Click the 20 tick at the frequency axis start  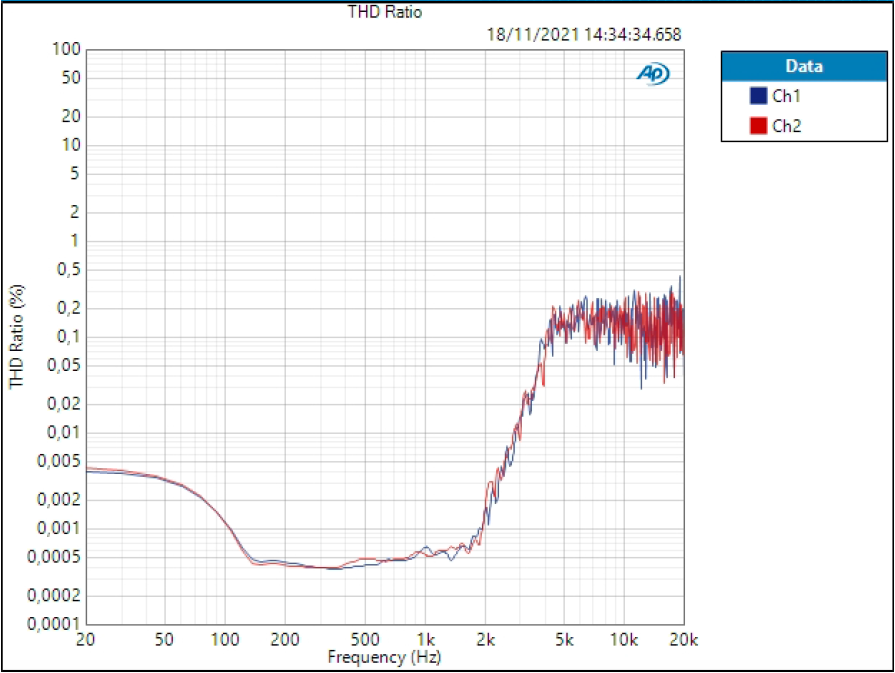pyautogui.click(x=86, y=639)
